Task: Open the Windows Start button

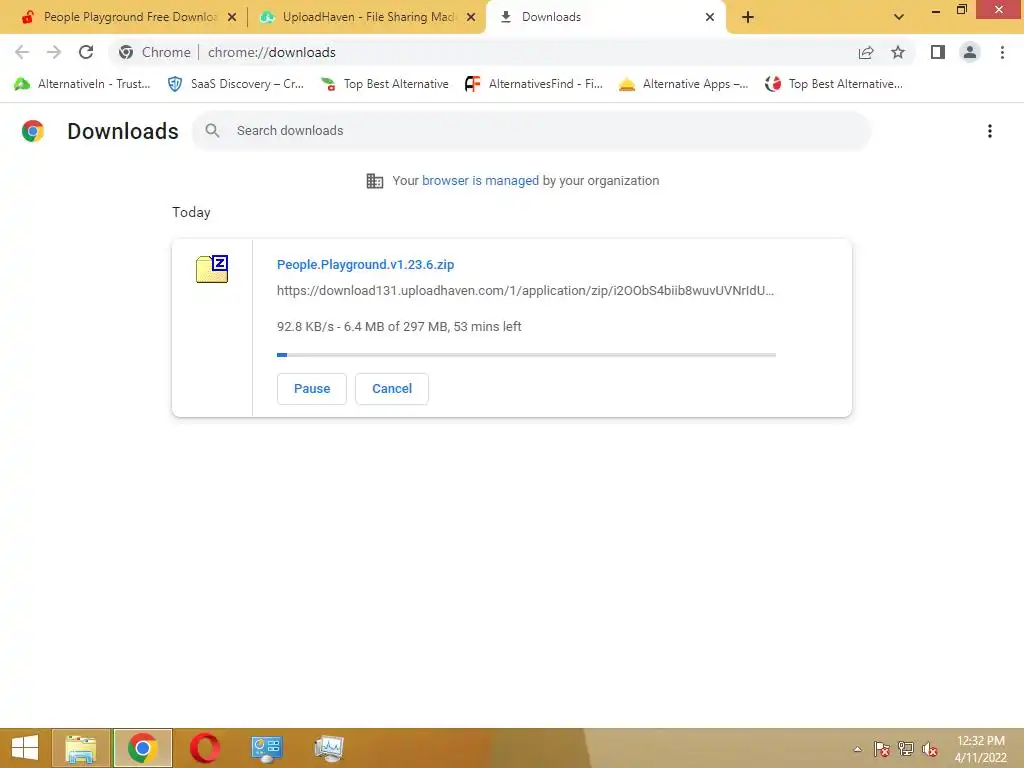Action: tap(25, 748)
